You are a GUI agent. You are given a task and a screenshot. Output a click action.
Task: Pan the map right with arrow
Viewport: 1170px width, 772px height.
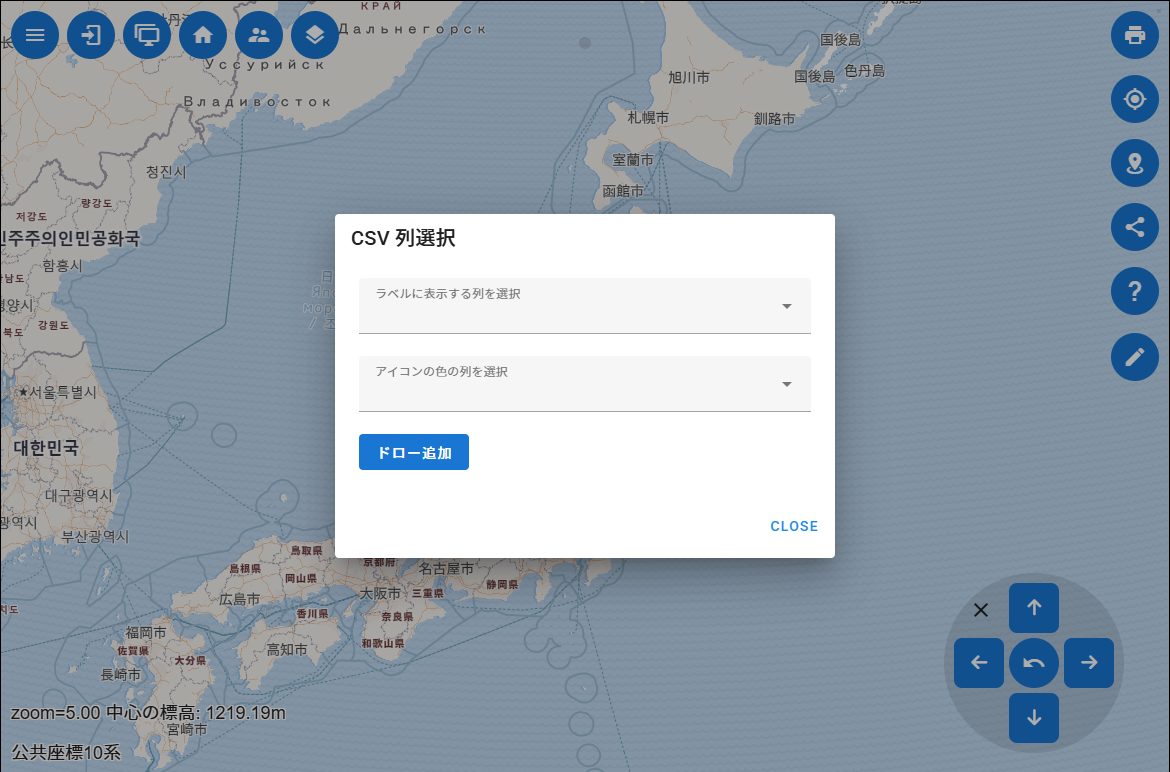pyautogui.click(x=1089, y=663)
